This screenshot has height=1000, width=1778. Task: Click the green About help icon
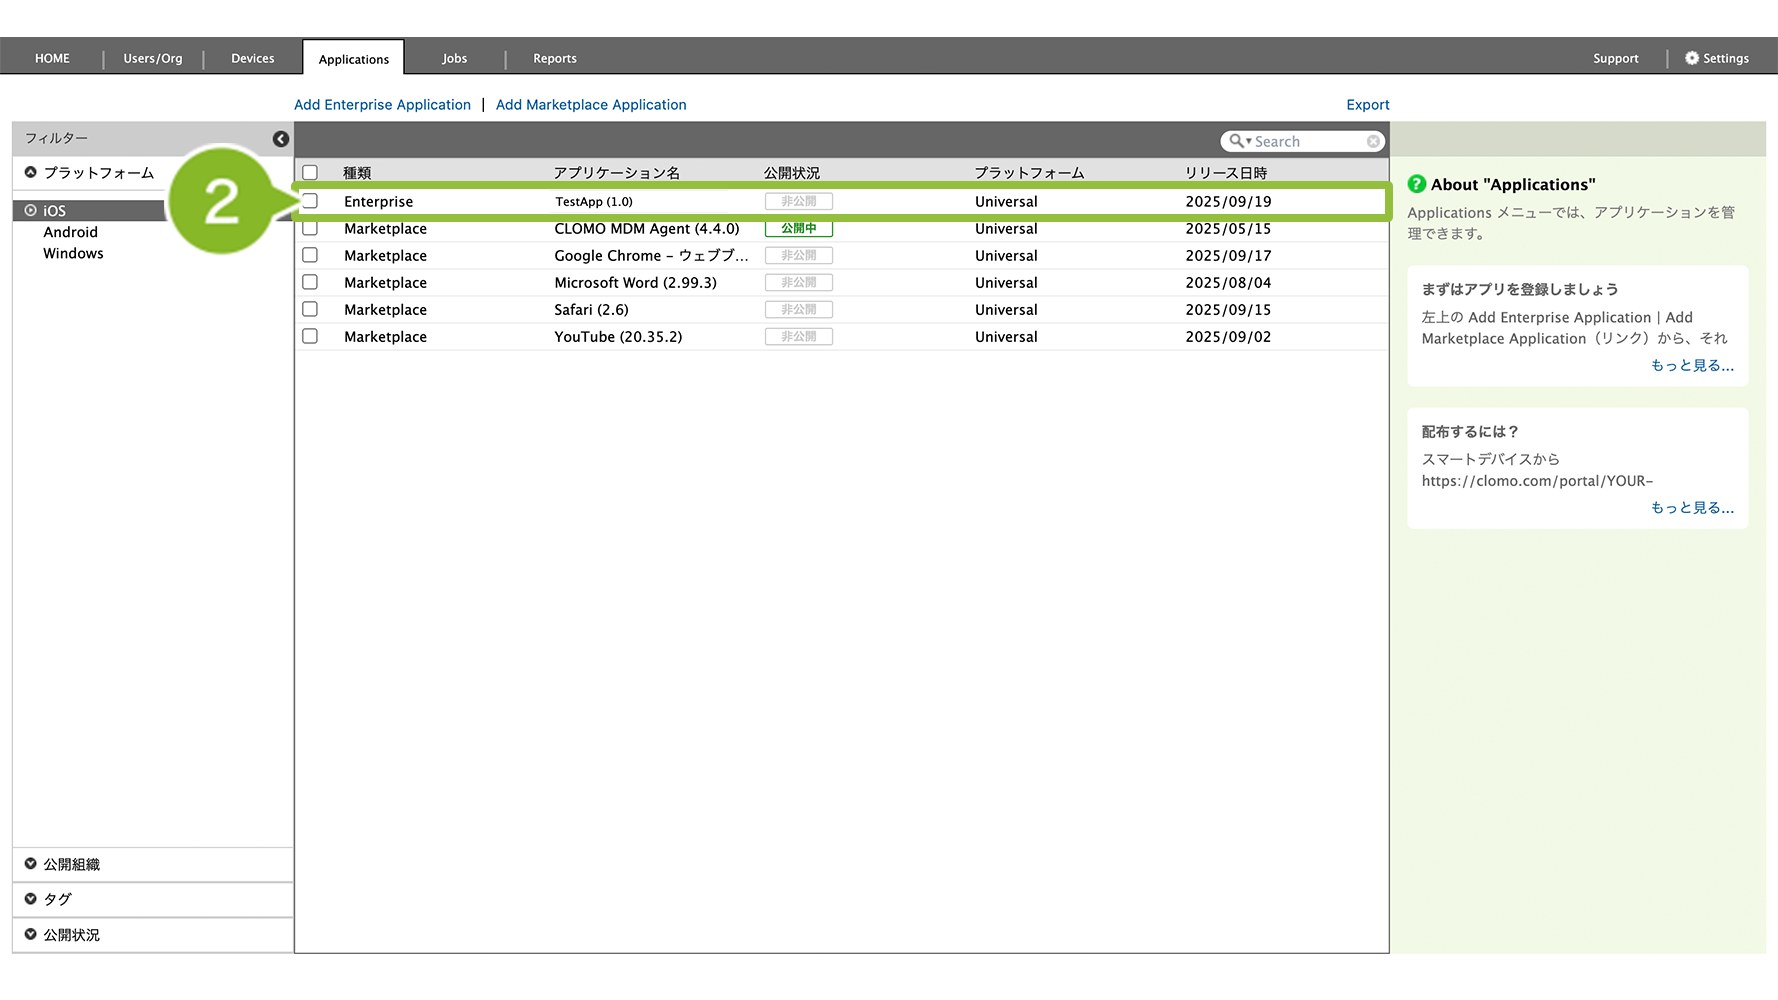coord(1416,184)
